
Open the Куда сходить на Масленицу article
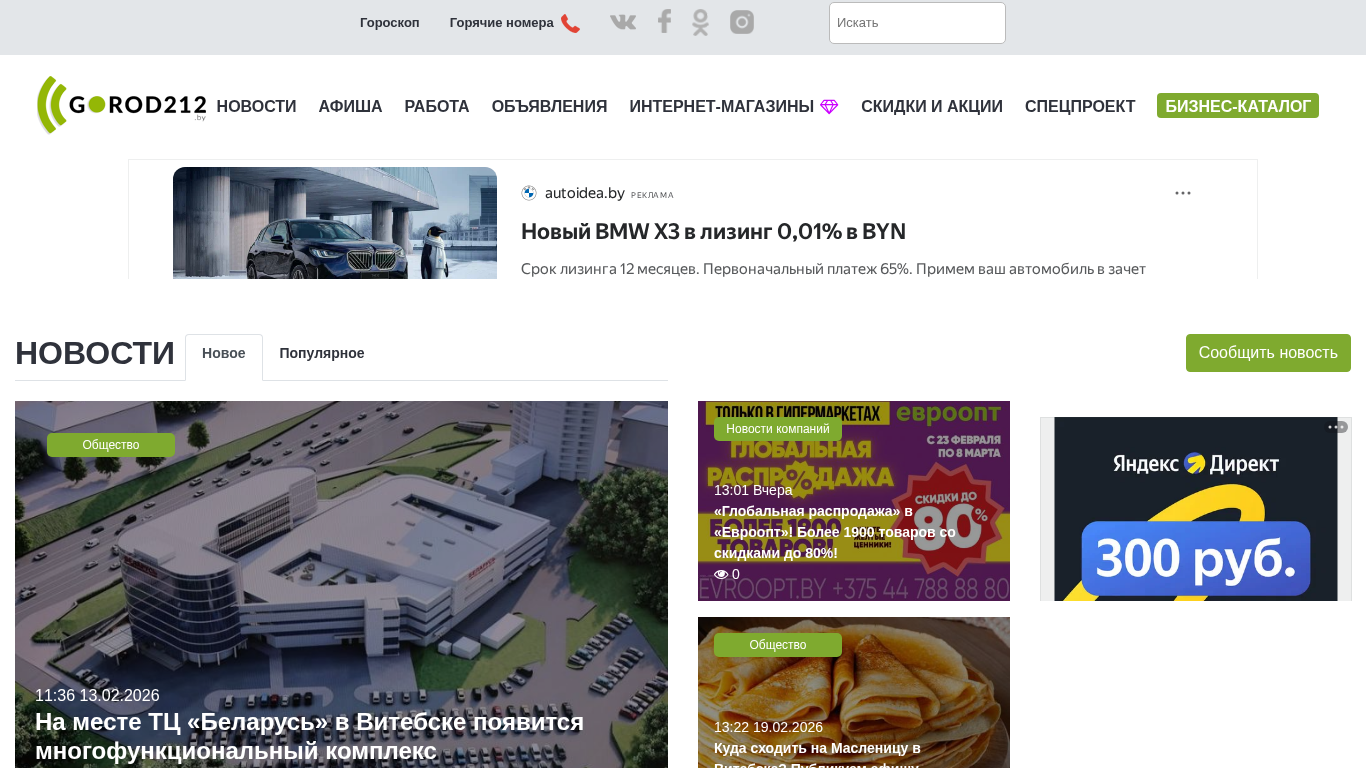817,754
